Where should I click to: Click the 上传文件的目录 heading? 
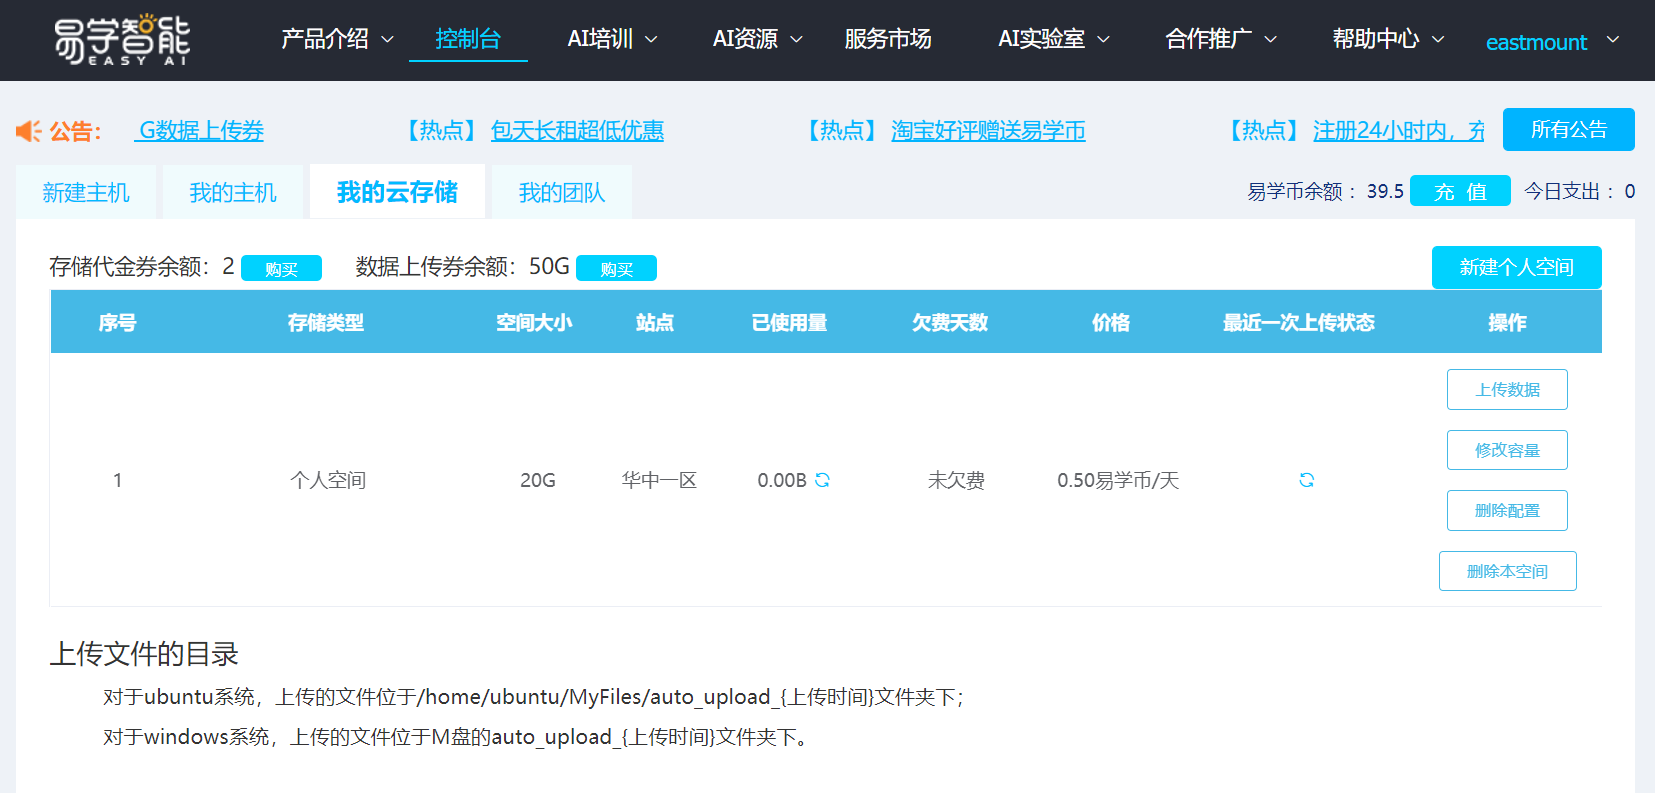click(144, 654)
